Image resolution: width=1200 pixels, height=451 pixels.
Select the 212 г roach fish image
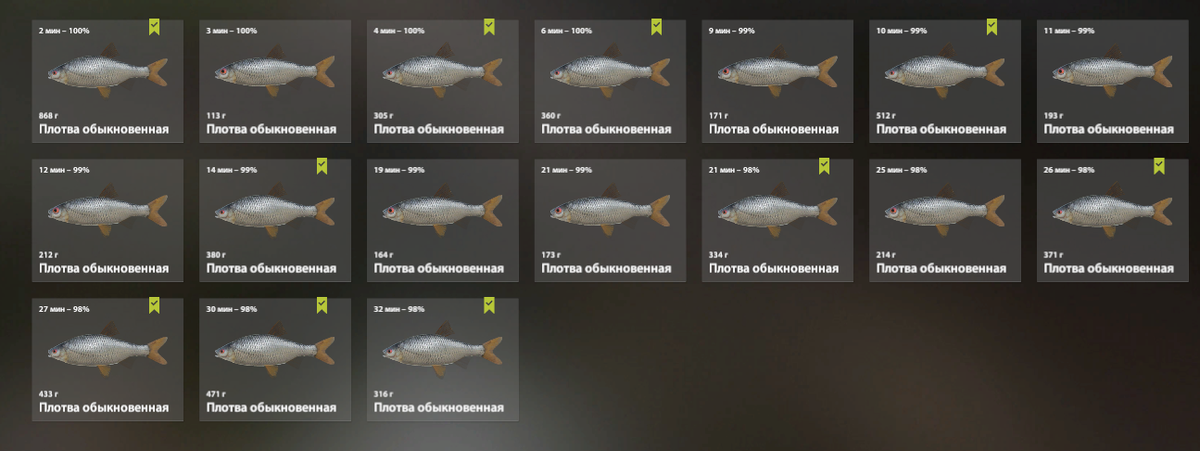[107, 211]
